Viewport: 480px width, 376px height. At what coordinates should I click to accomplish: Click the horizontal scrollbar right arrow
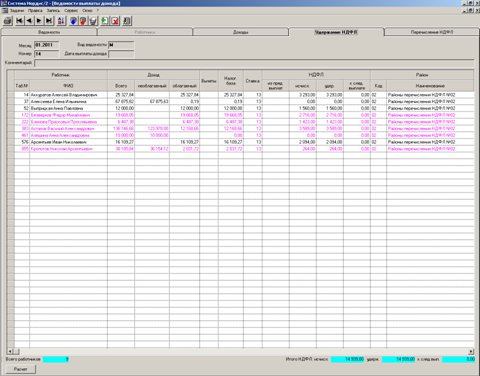(471, 351)
